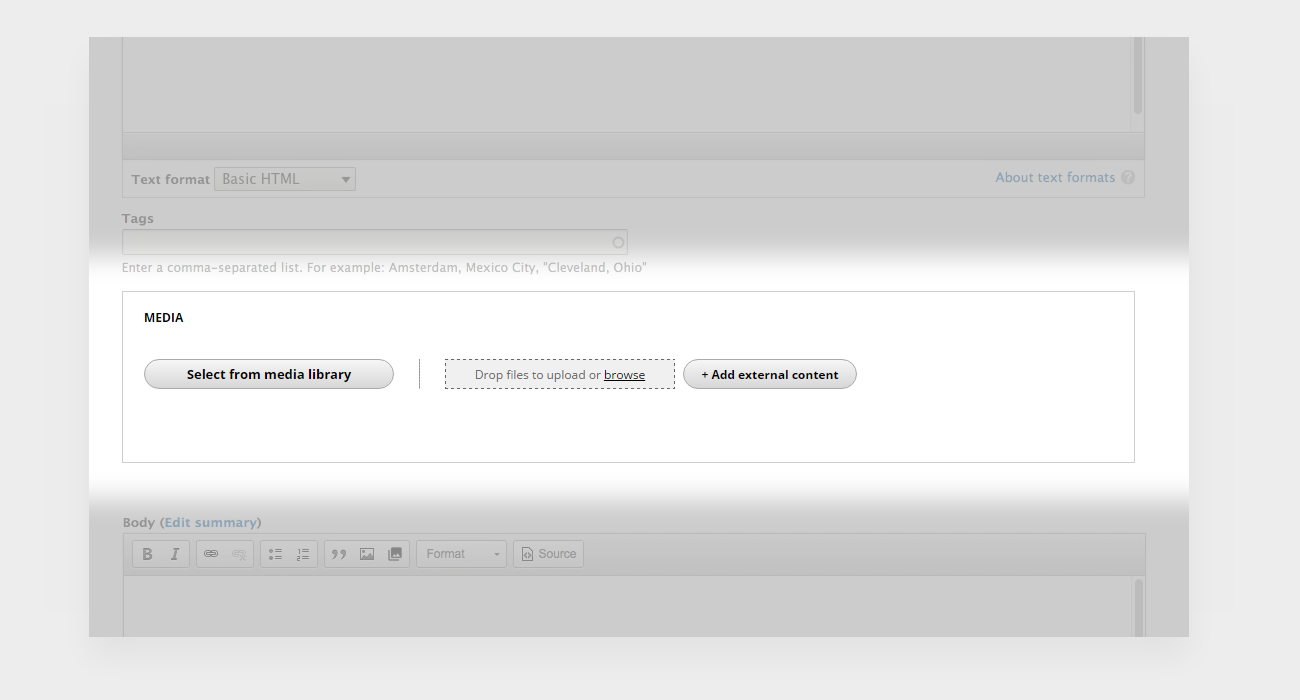Open the Text format dropdown

(x=284, y=178)
